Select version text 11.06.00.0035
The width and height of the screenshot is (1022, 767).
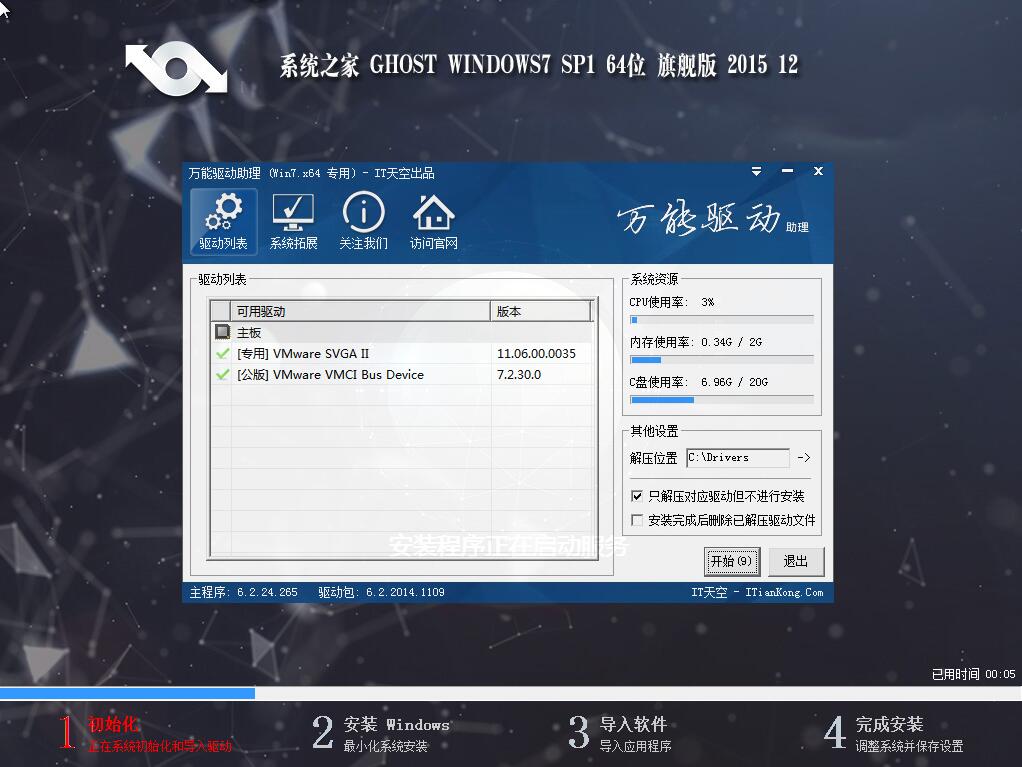coord(536,354)
